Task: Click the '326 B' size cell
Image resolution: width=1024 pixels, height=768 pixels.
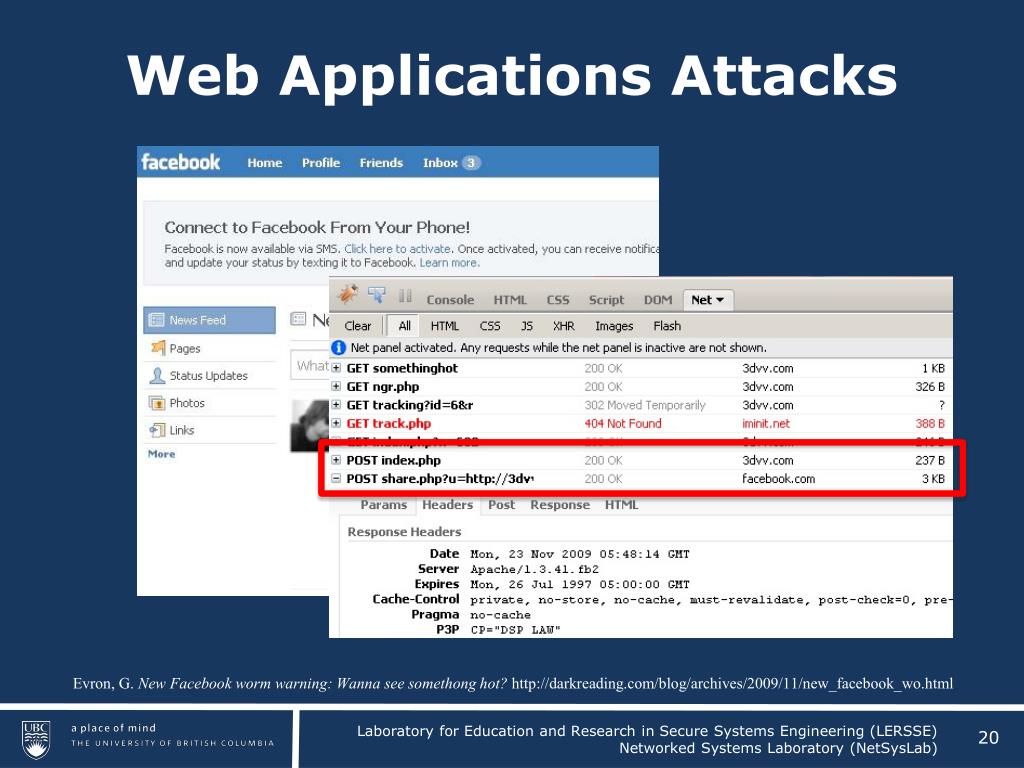Action: (930, 387)
